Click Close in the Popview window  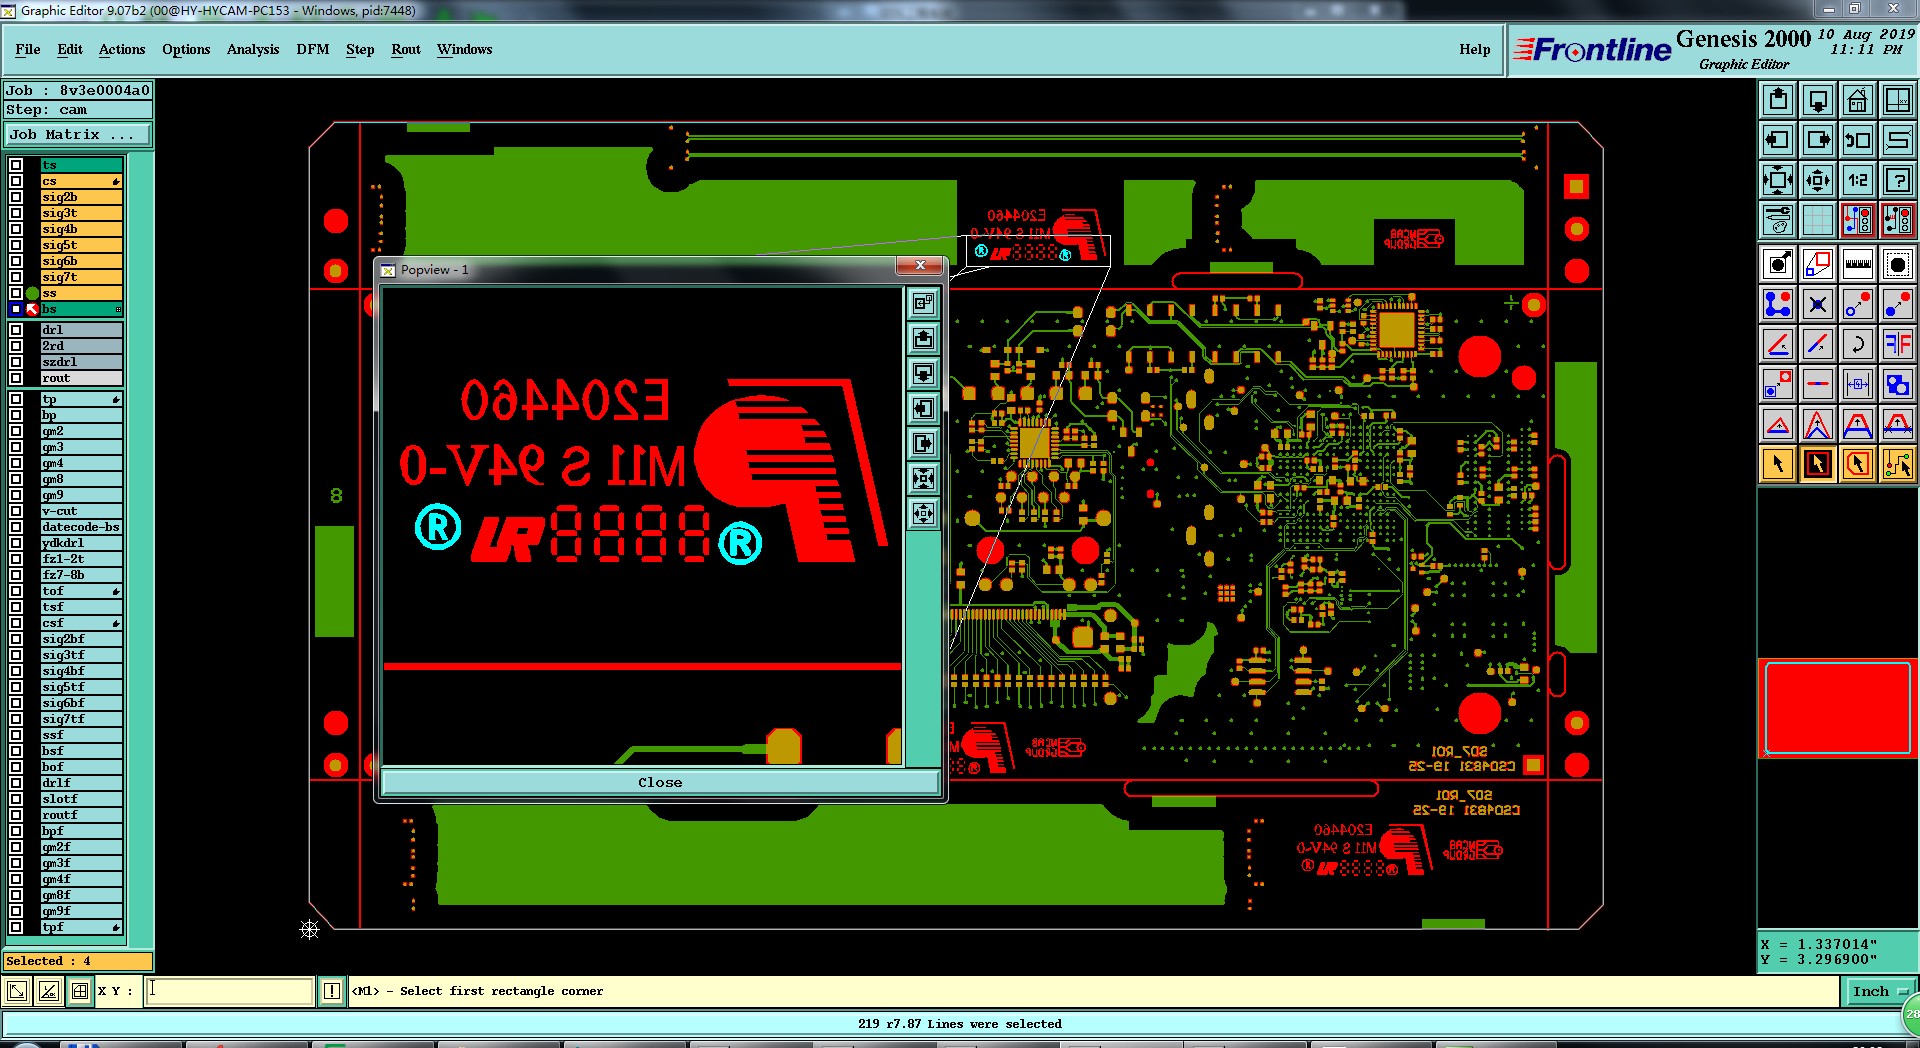(660, 782)
